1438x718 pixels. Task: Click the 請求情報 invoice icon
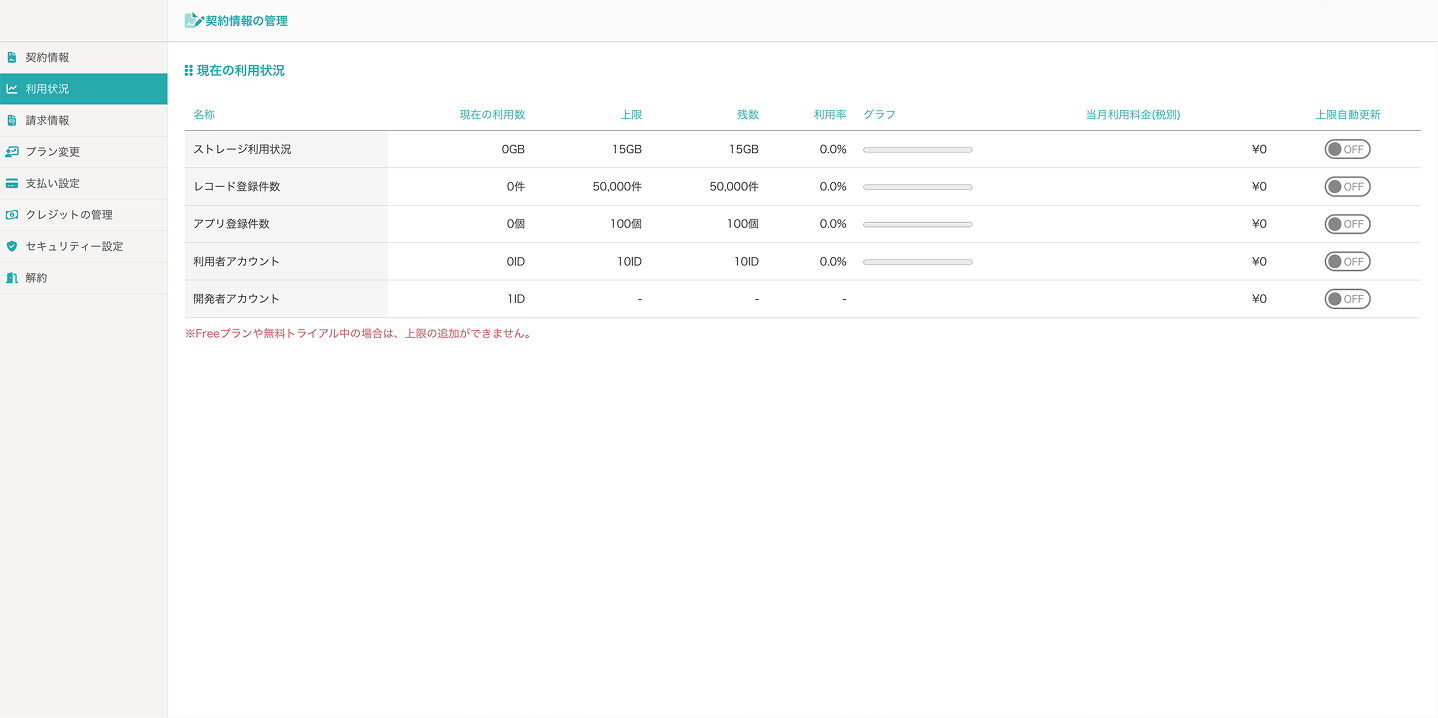coord(12,121)
